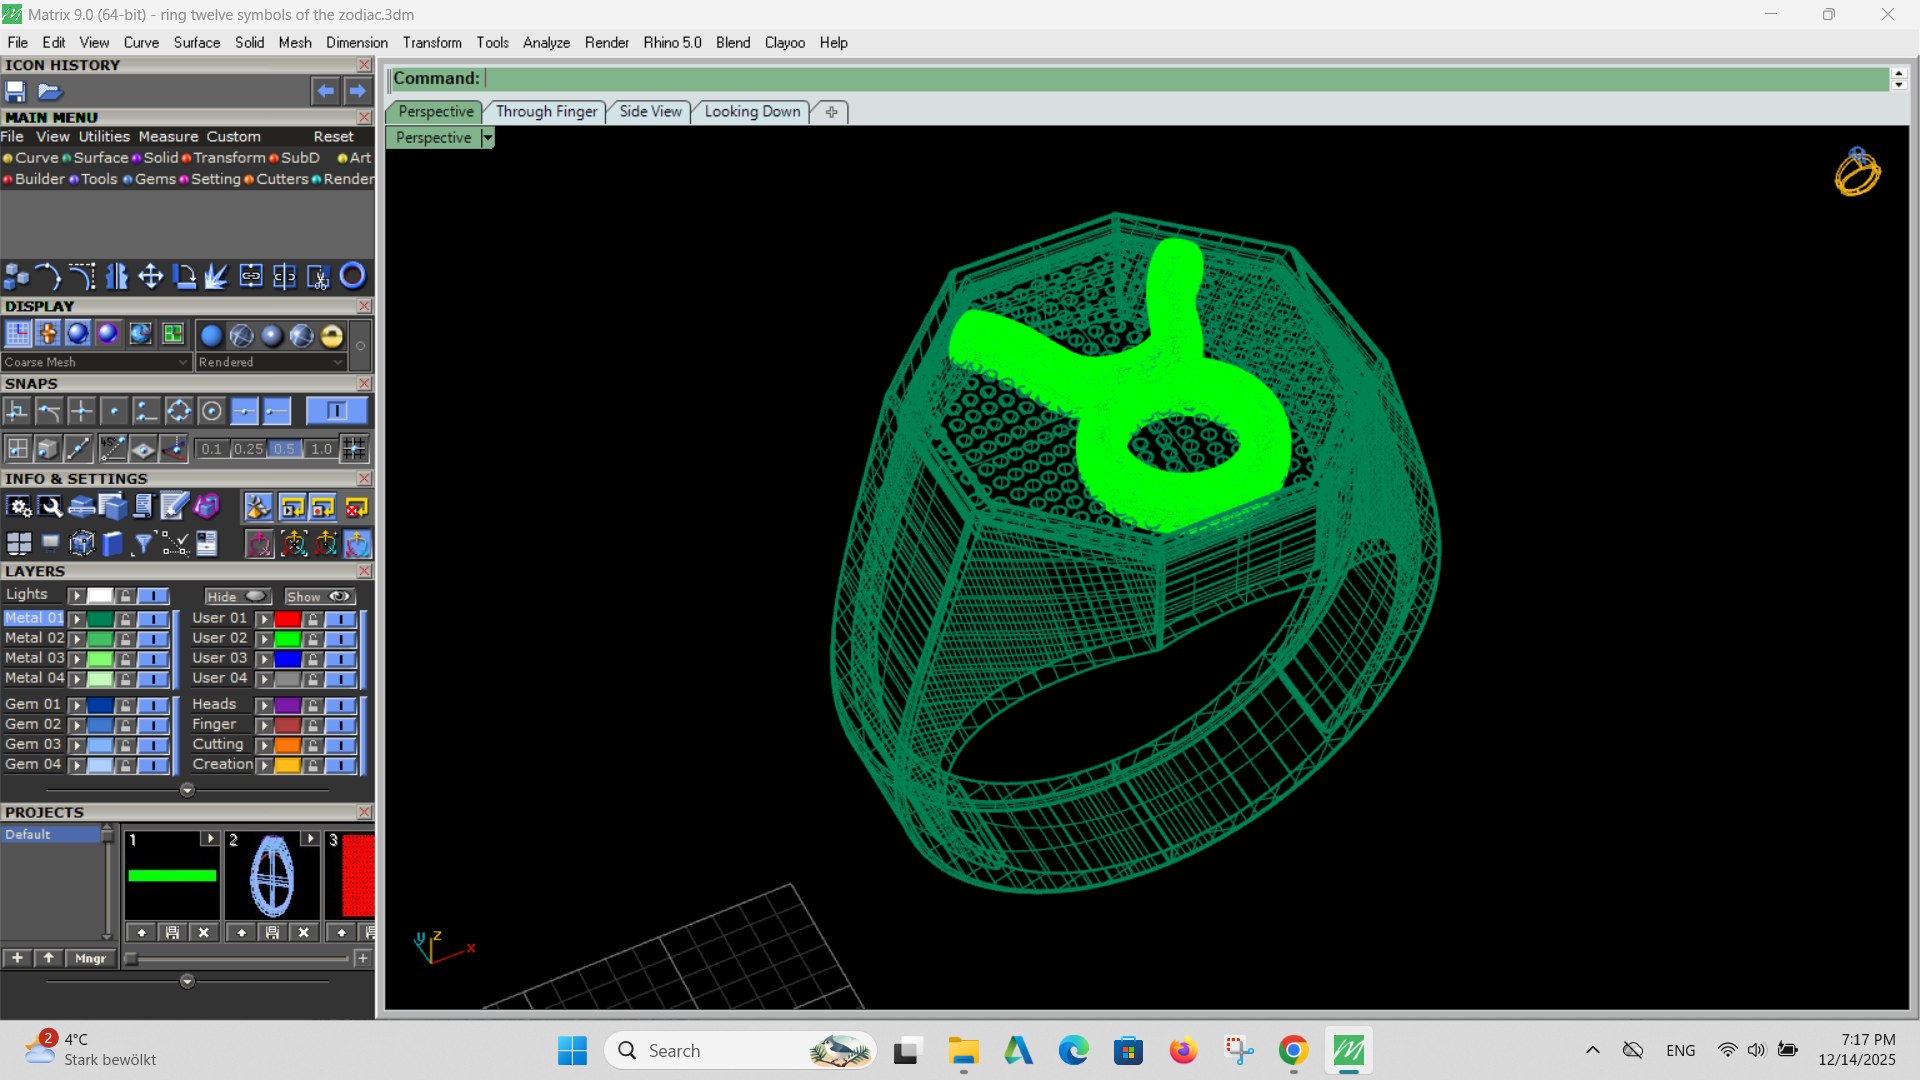Image resolution: width=1920 pixels, height=1080 pixels.
Task: Expand the Metal 02 layer arrow
Action: (76, 639)
